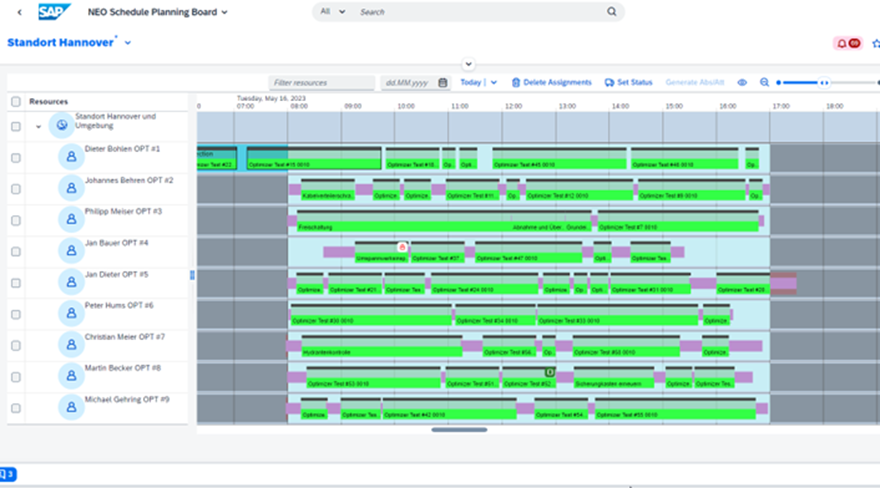Select the Hydrantenkontrolle assignment
This screenshot has width=880, height=488.
click(x=382, y=347)
